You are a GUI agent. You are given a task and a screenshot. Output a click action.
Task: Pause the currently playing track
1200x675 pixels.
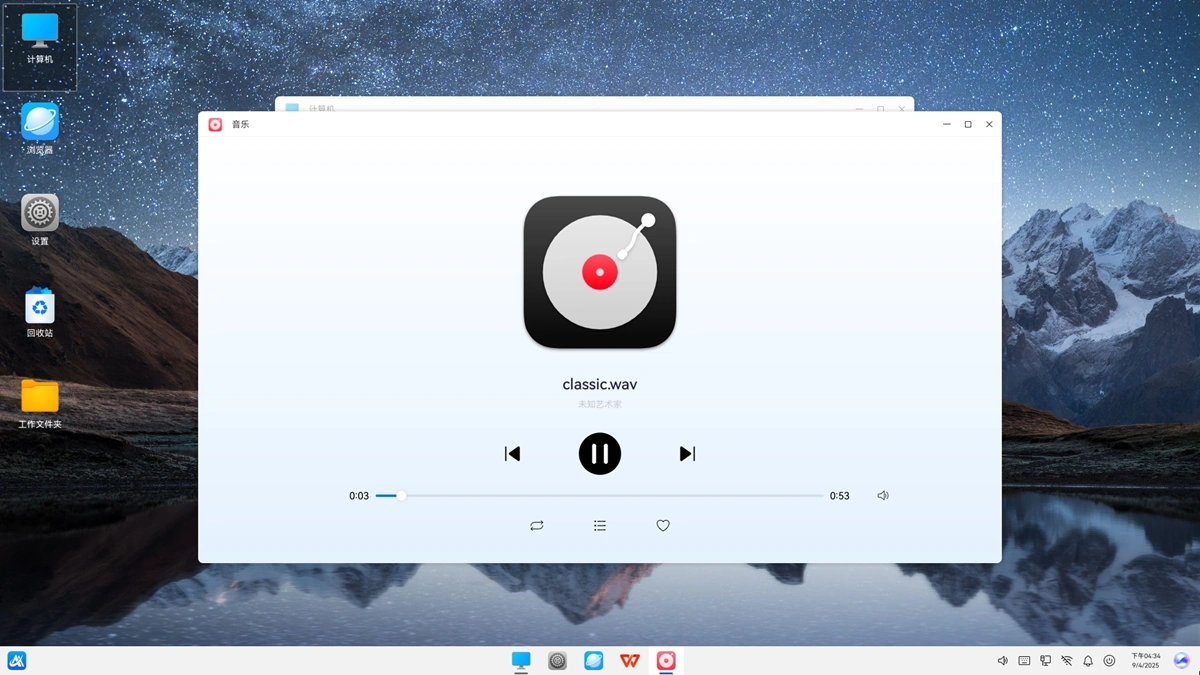point(600,454)
